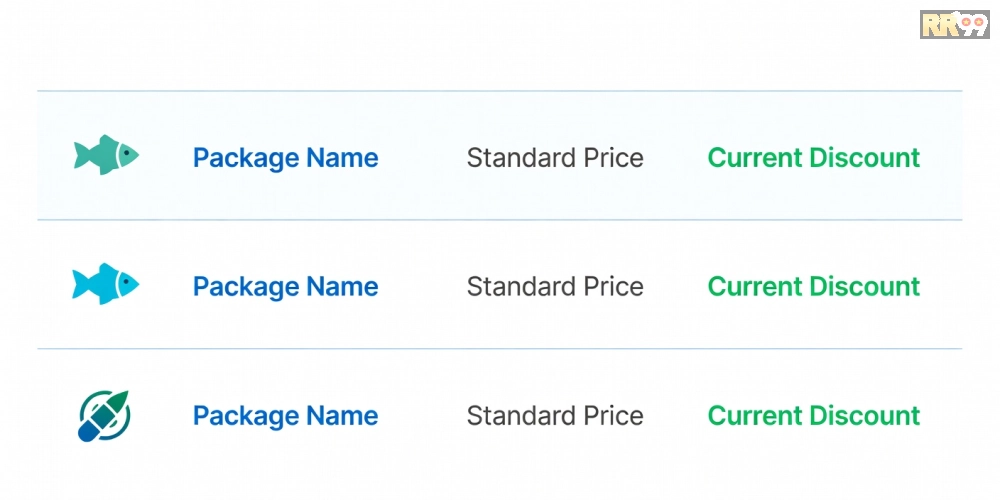Click the top border line of the table

click(500, 91)
